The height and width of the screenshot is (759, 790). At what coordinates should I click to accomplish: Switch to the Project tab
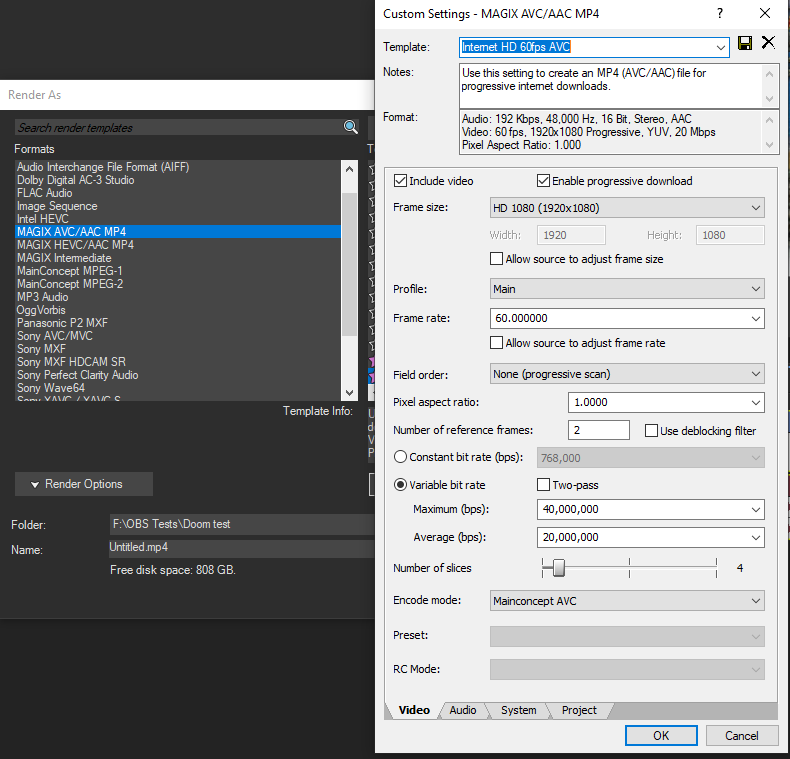(x=579, y=710)
